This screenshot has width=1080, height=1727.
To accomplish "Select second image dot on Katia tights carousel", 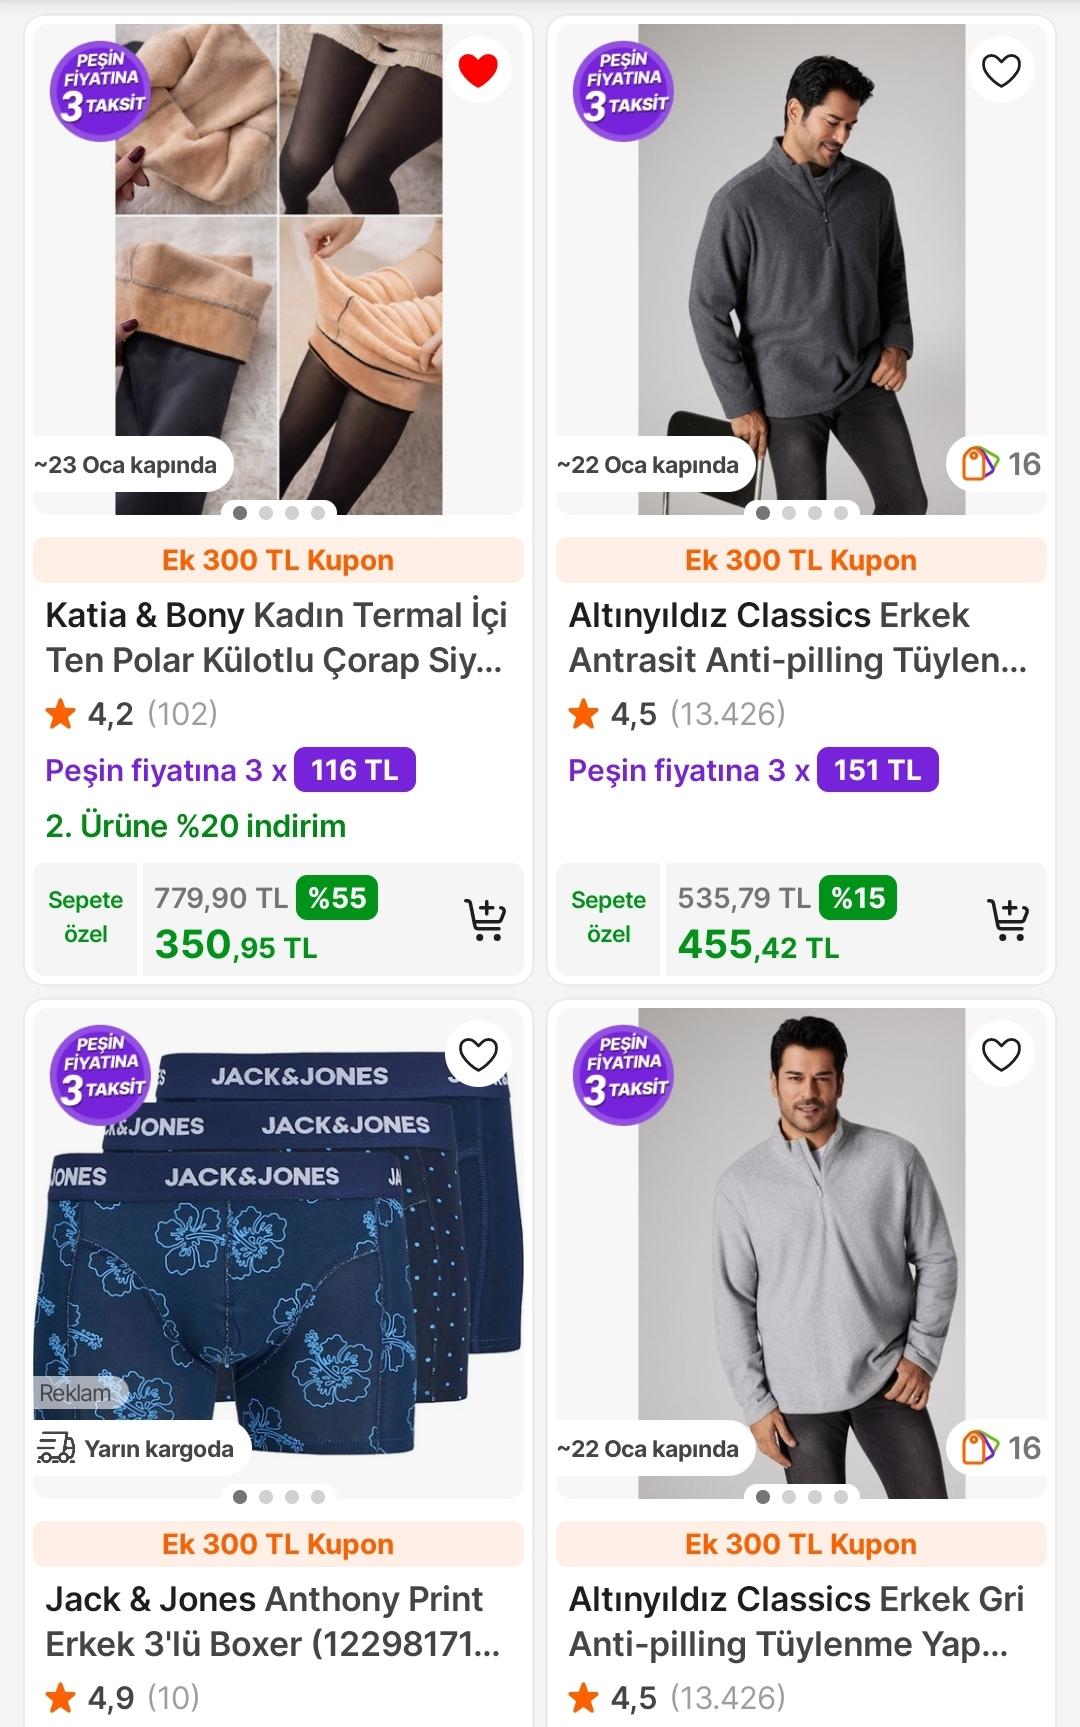I will pos(266,513).
